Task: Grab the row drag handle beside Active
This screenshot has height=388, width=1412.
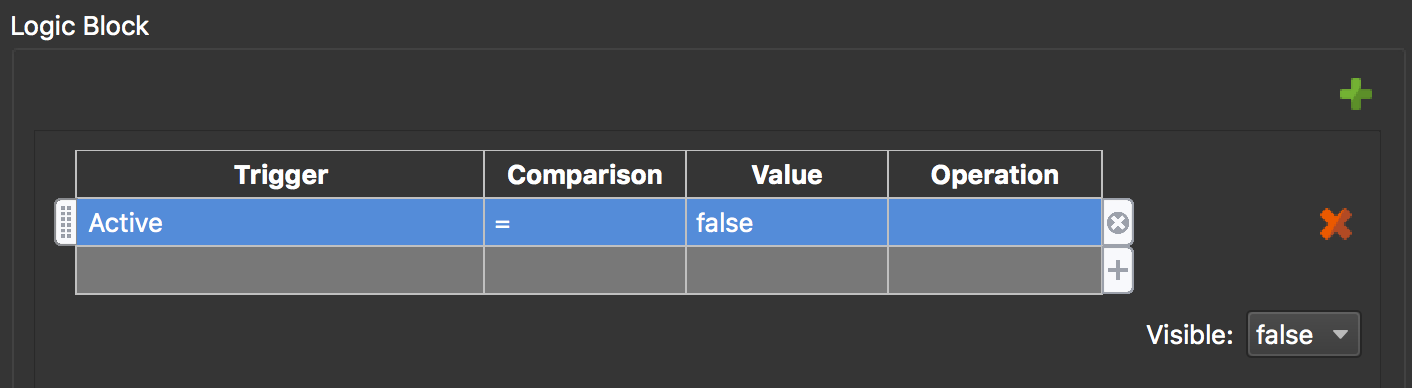Action: [x=65, y=222]
